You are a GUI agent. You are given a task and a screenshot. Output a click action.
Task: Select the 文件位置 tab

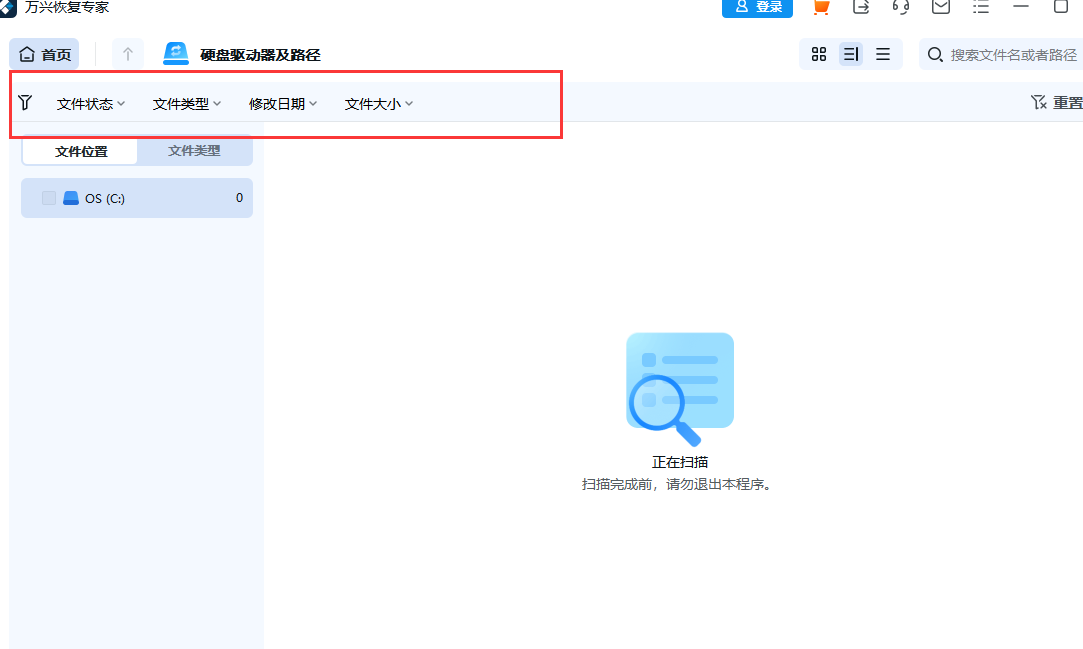(79, 150)
